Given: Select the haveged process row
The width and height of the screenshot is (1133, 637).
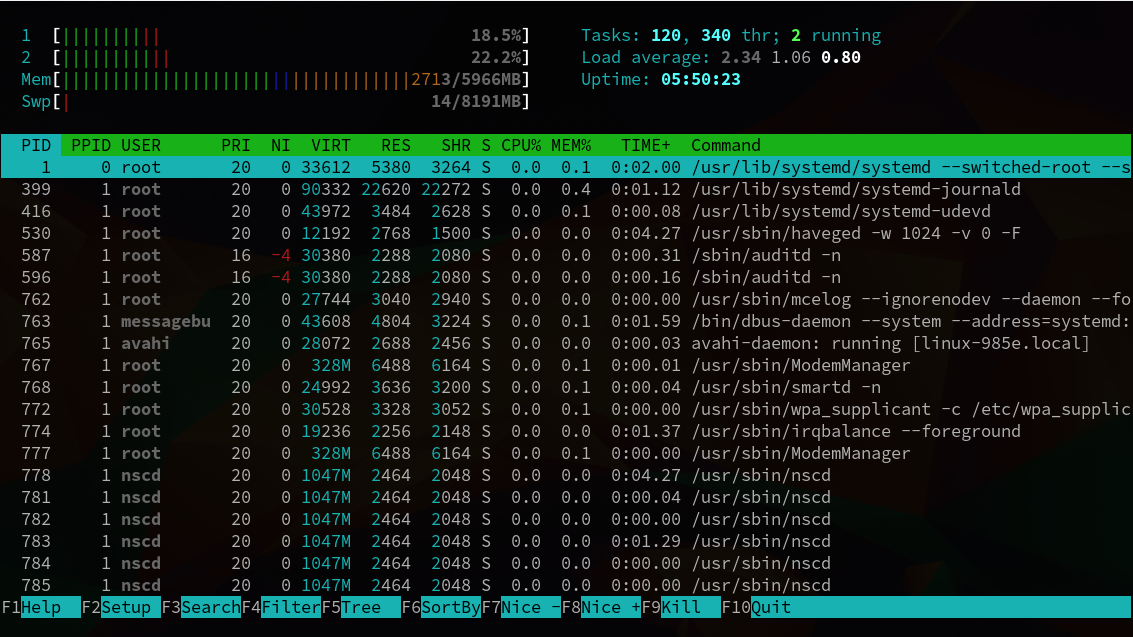Looking at the screenshot, I should (x=566, y=233).
